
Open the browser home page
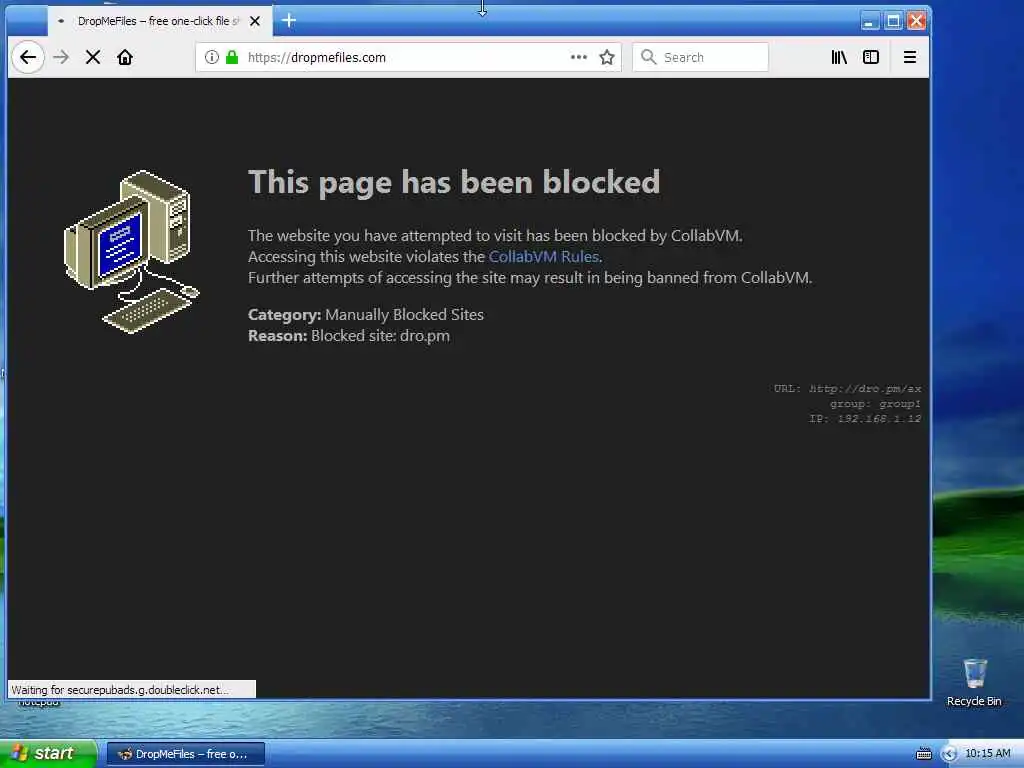125,57
